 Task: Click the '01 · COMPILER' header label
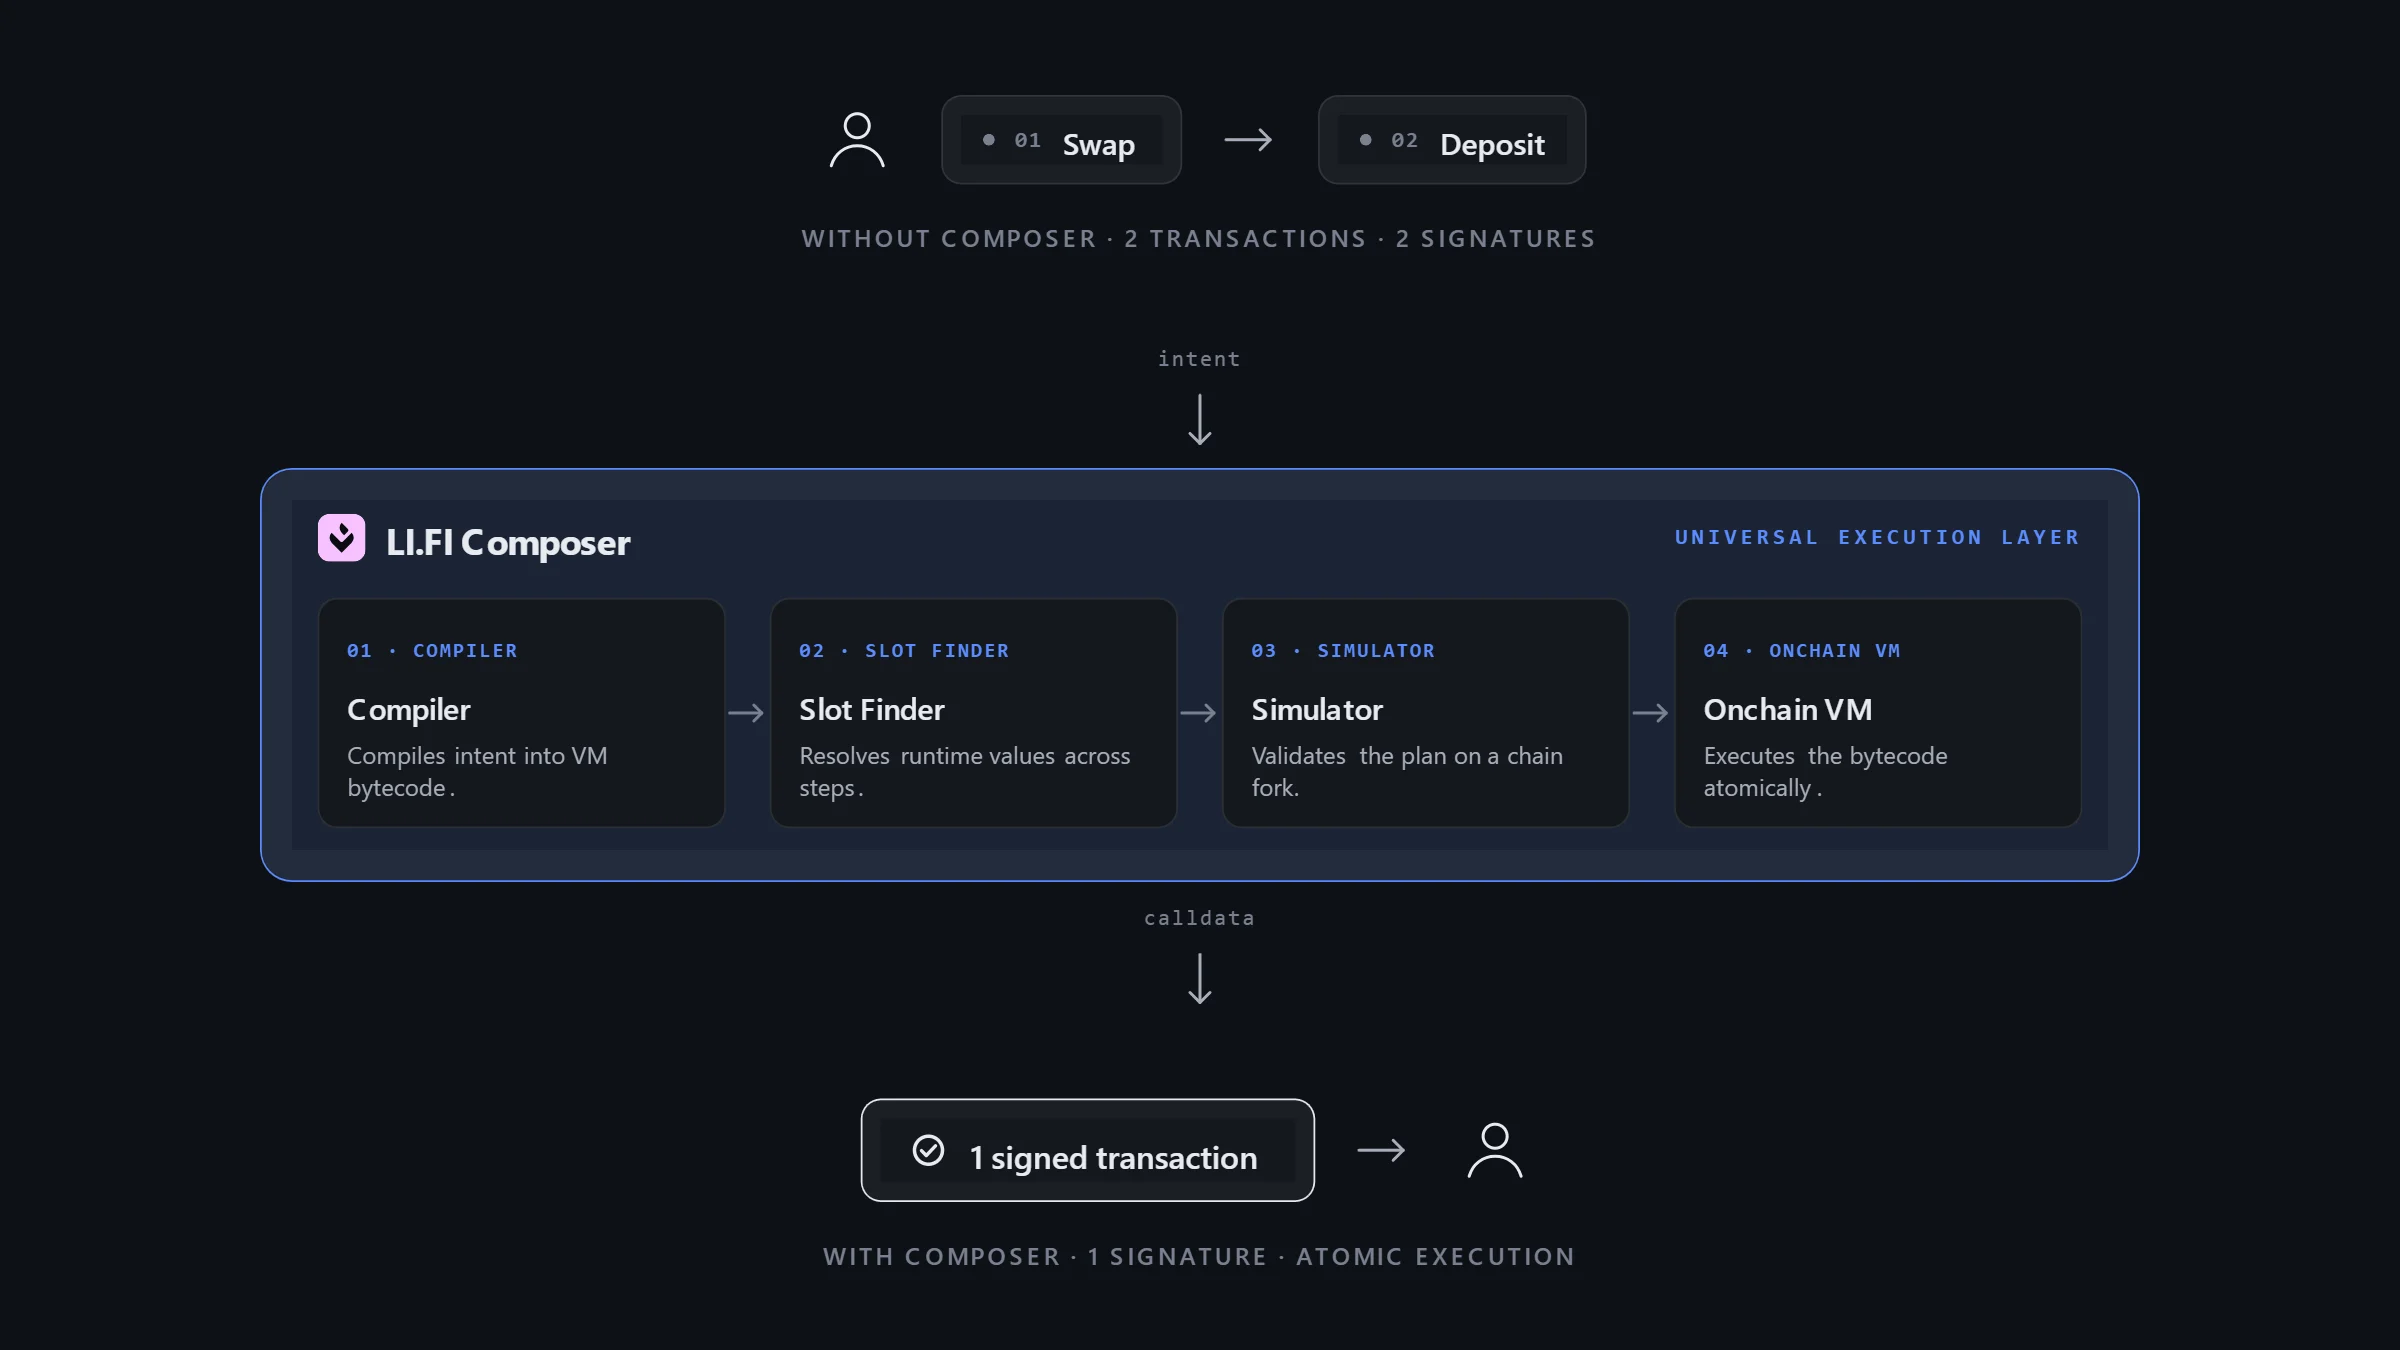[432, 650]
